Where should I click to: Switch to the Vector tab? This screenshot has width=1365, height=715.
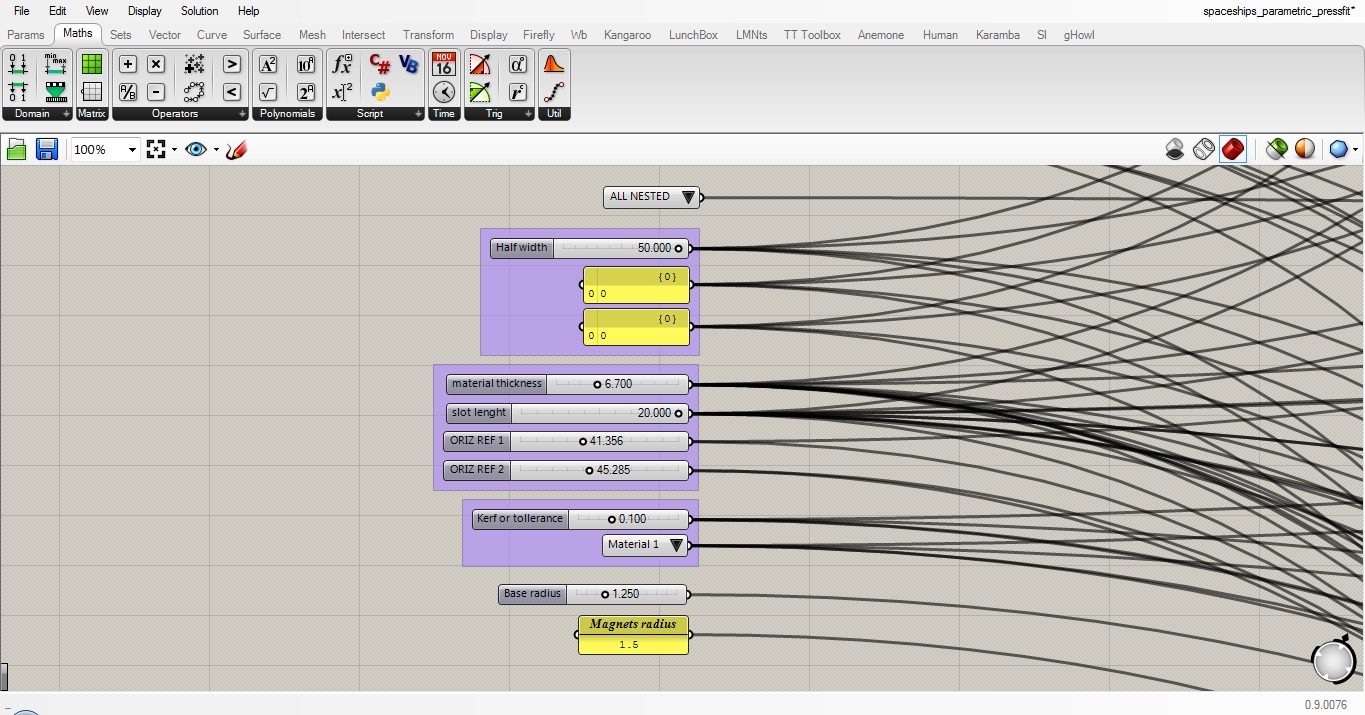165,35
